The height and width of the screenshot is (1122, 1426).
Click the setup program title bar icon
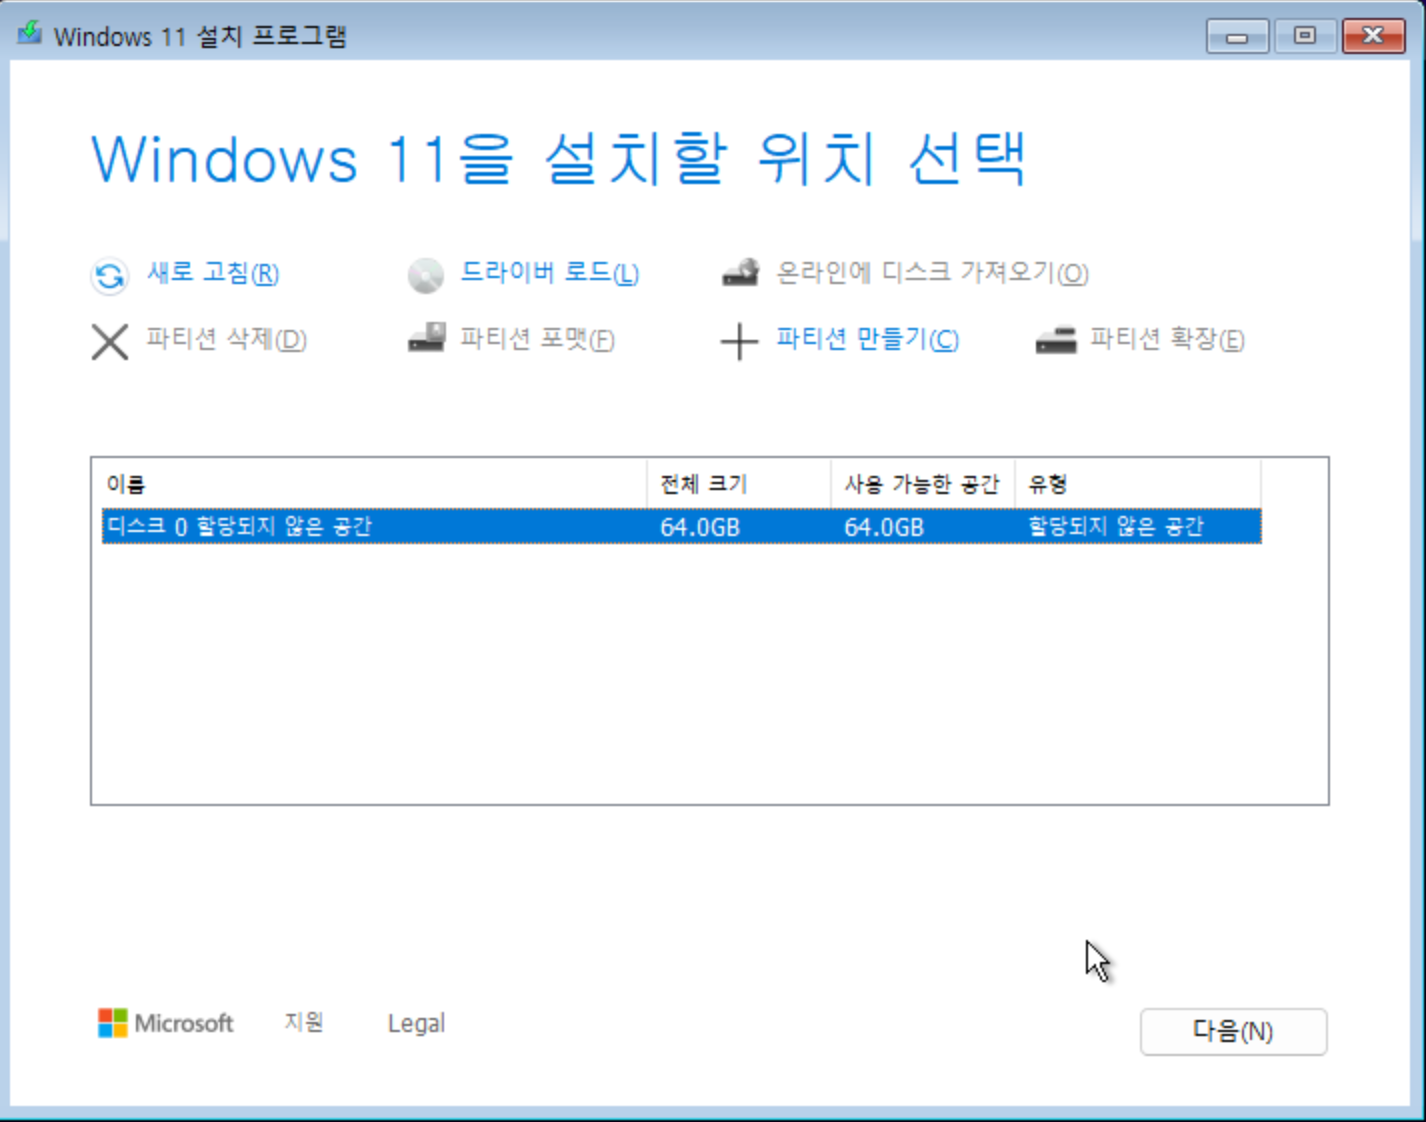(x=30, y=34)
